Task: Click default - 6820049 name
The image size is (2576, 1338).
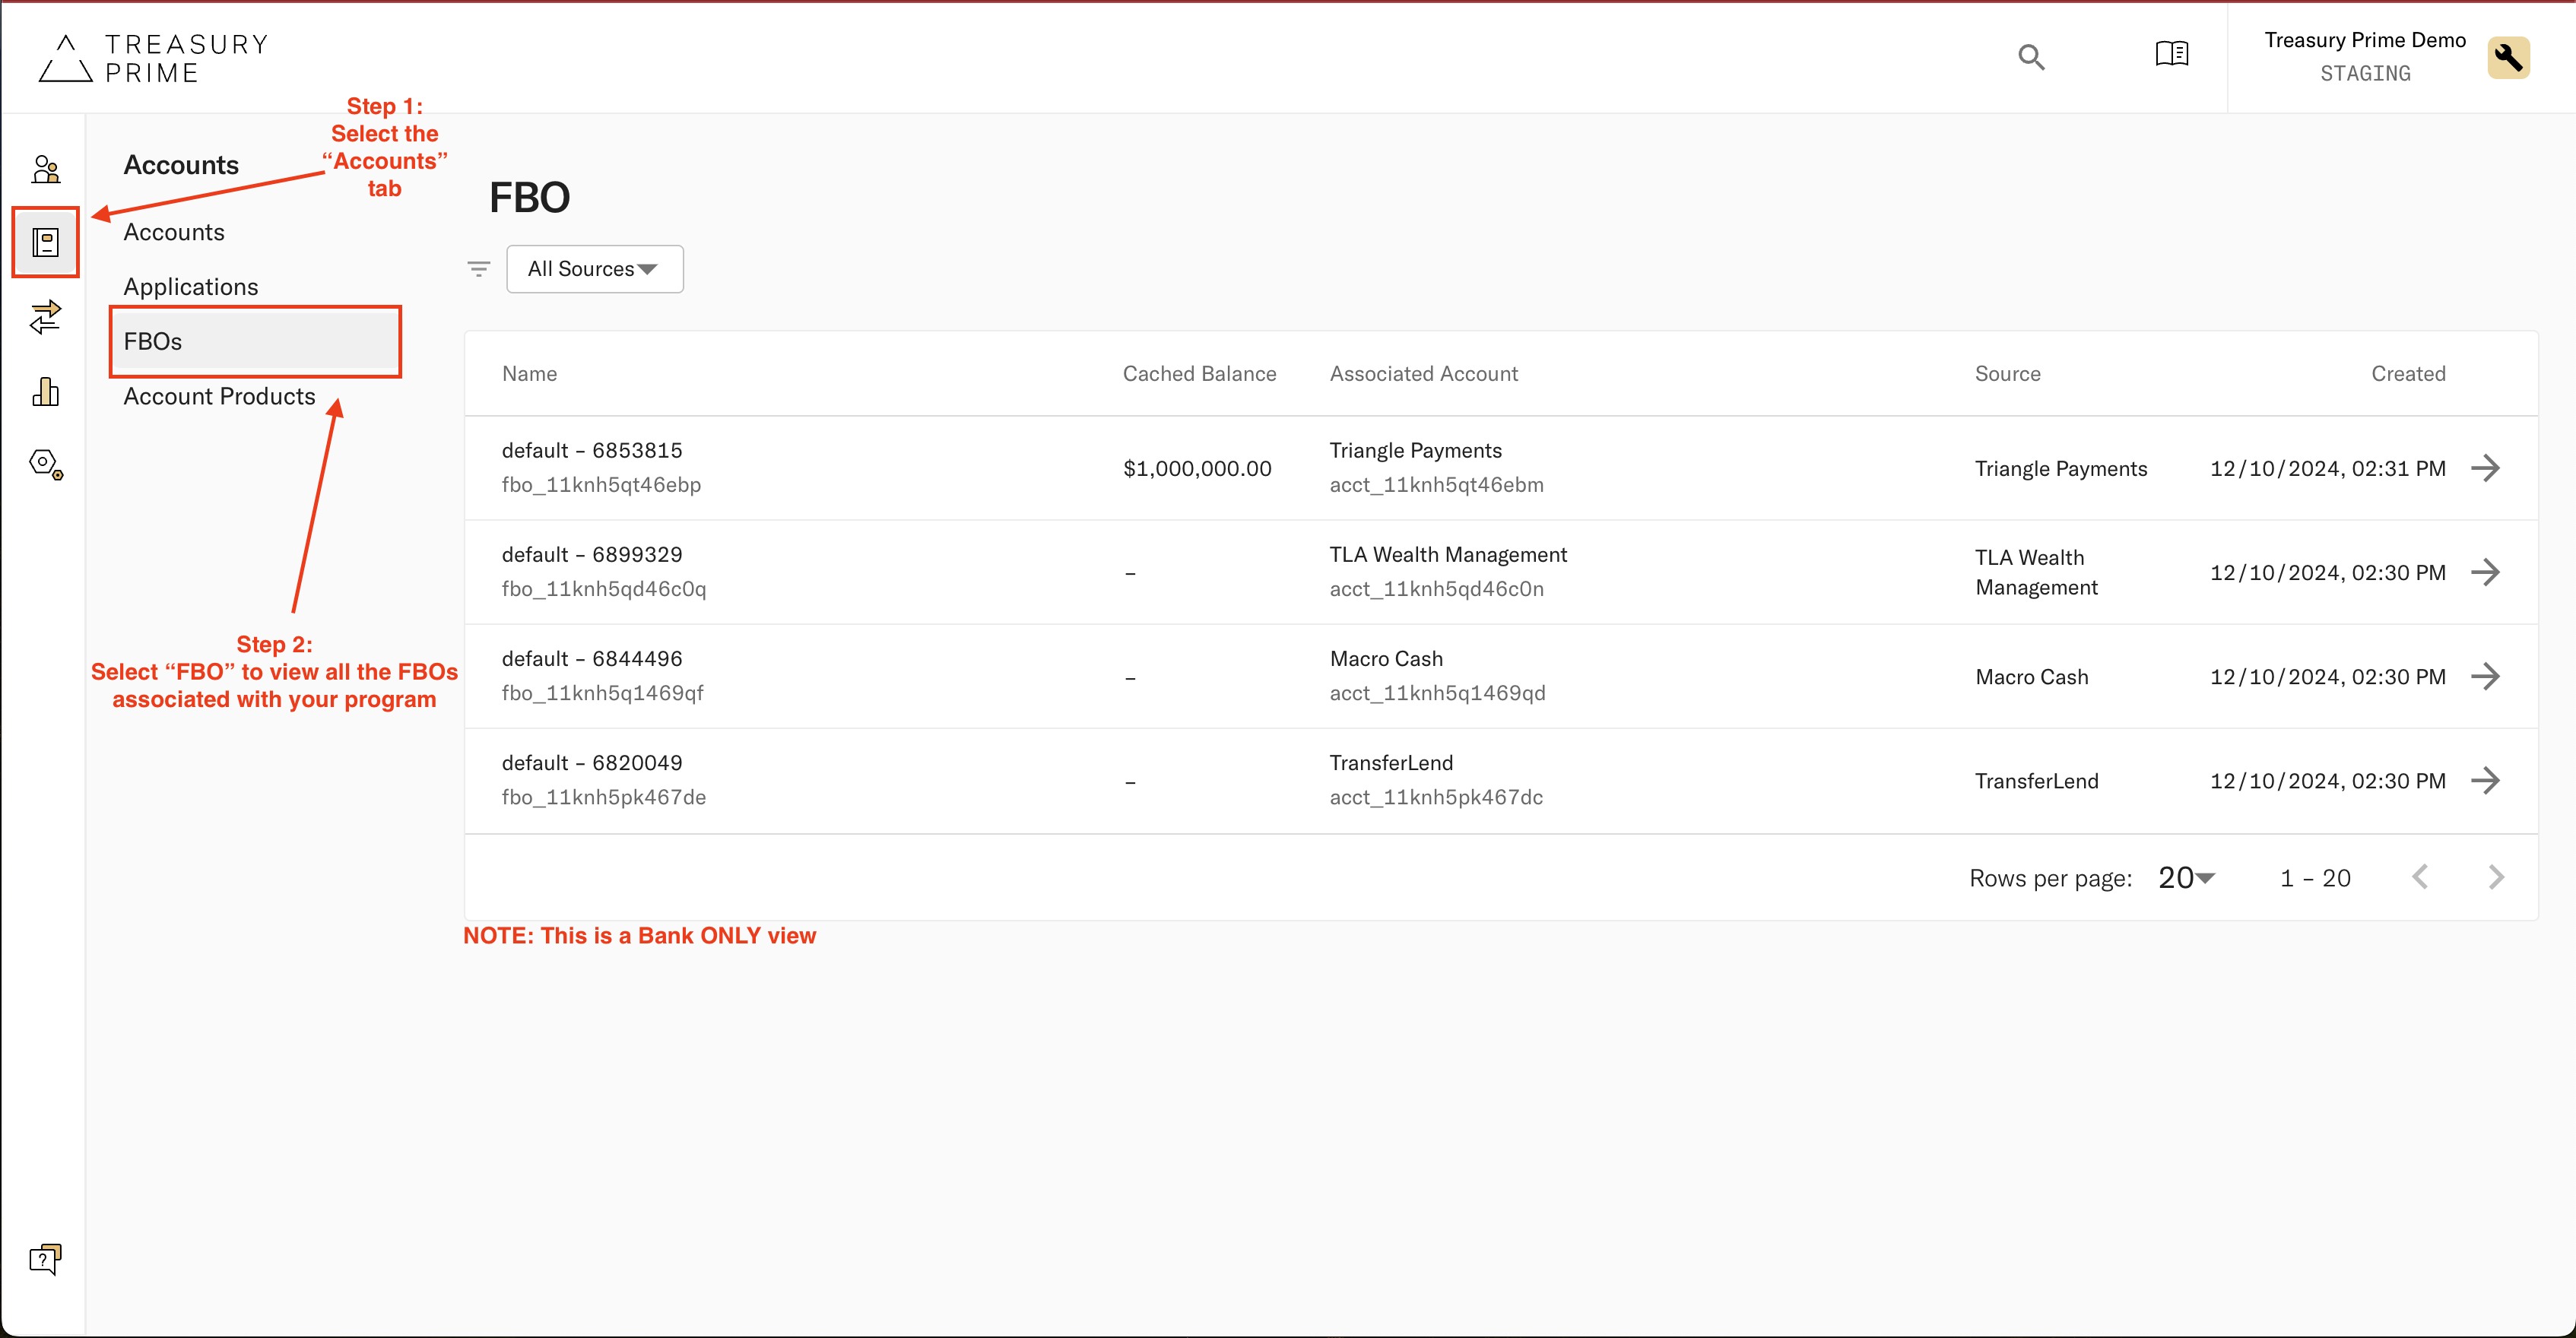Action: point(592,763)
